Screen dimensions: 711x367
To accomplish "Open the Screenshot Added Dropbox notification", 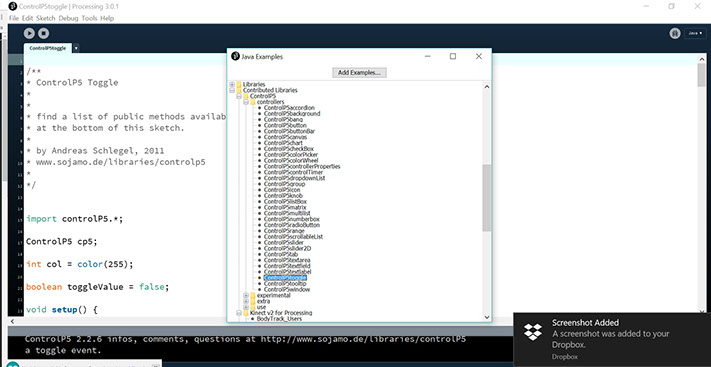I will [x=612, y=340].
